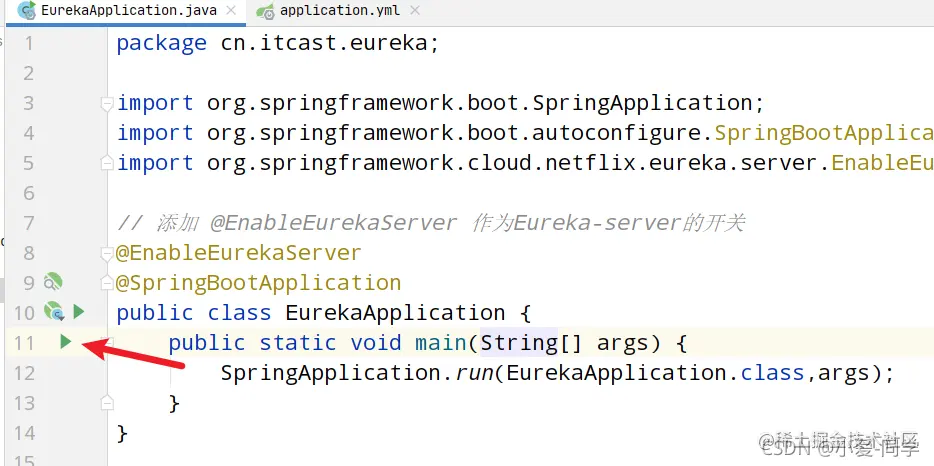The image size is (934, 466).
Task: Click line number 1 in the gutter
Action: click(29, 44)
